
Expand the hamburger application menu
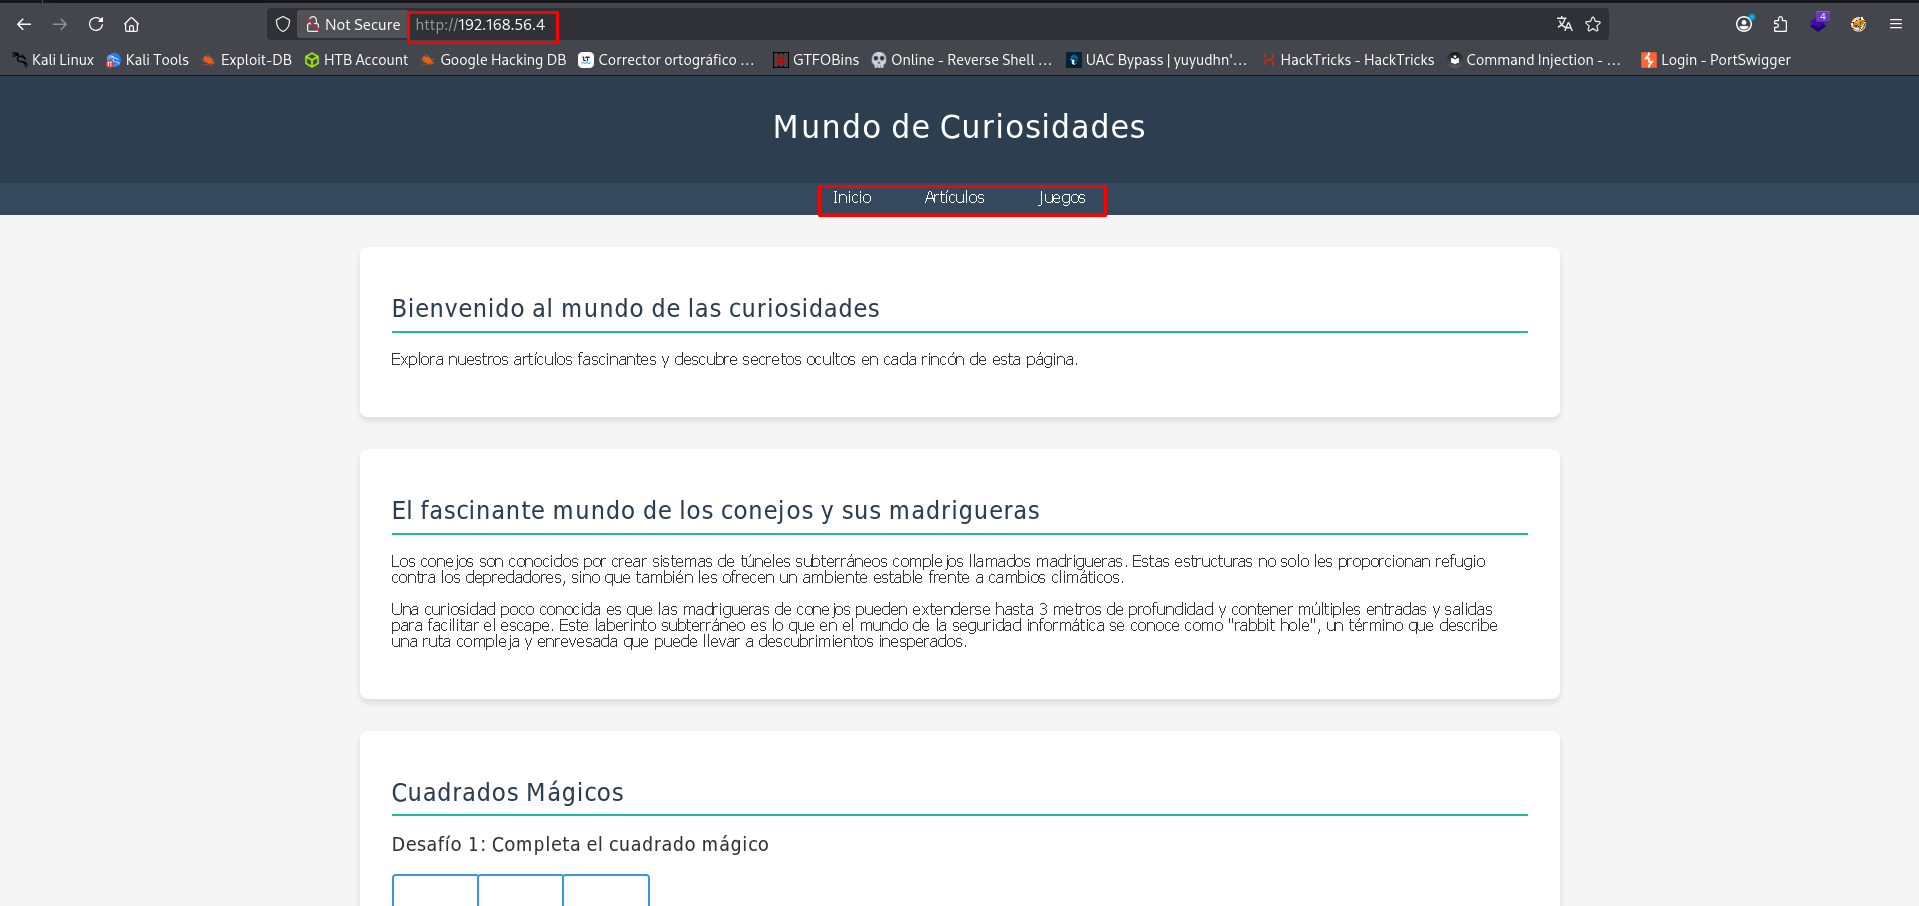pyautogui.click(x=1895, y=24)
